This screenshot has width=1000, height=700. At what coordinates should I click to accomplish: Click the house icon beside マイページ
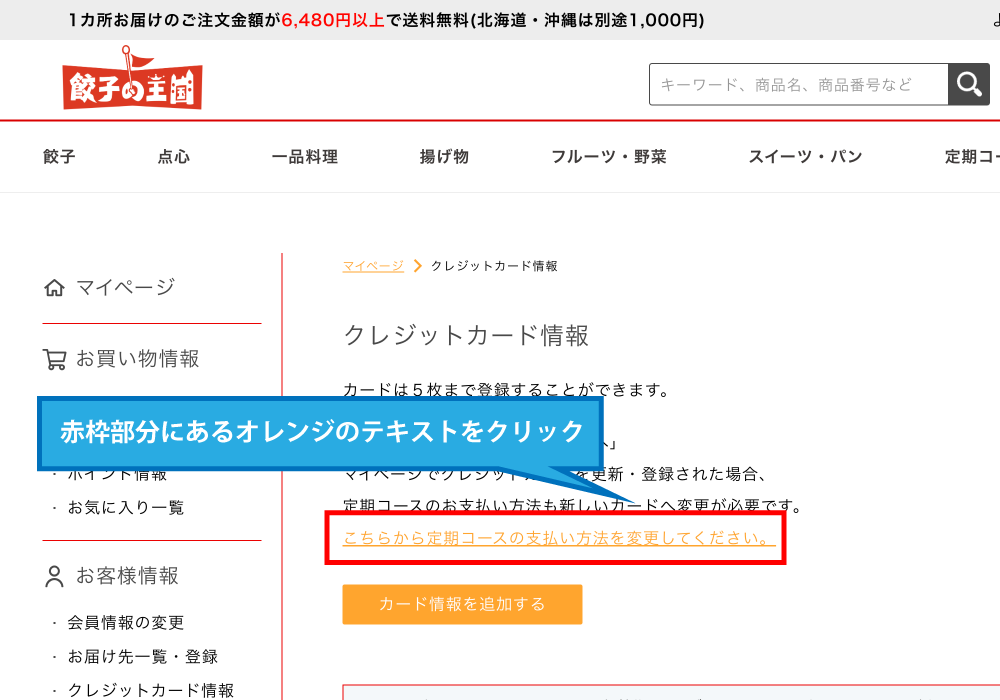[x=54, y=288]
